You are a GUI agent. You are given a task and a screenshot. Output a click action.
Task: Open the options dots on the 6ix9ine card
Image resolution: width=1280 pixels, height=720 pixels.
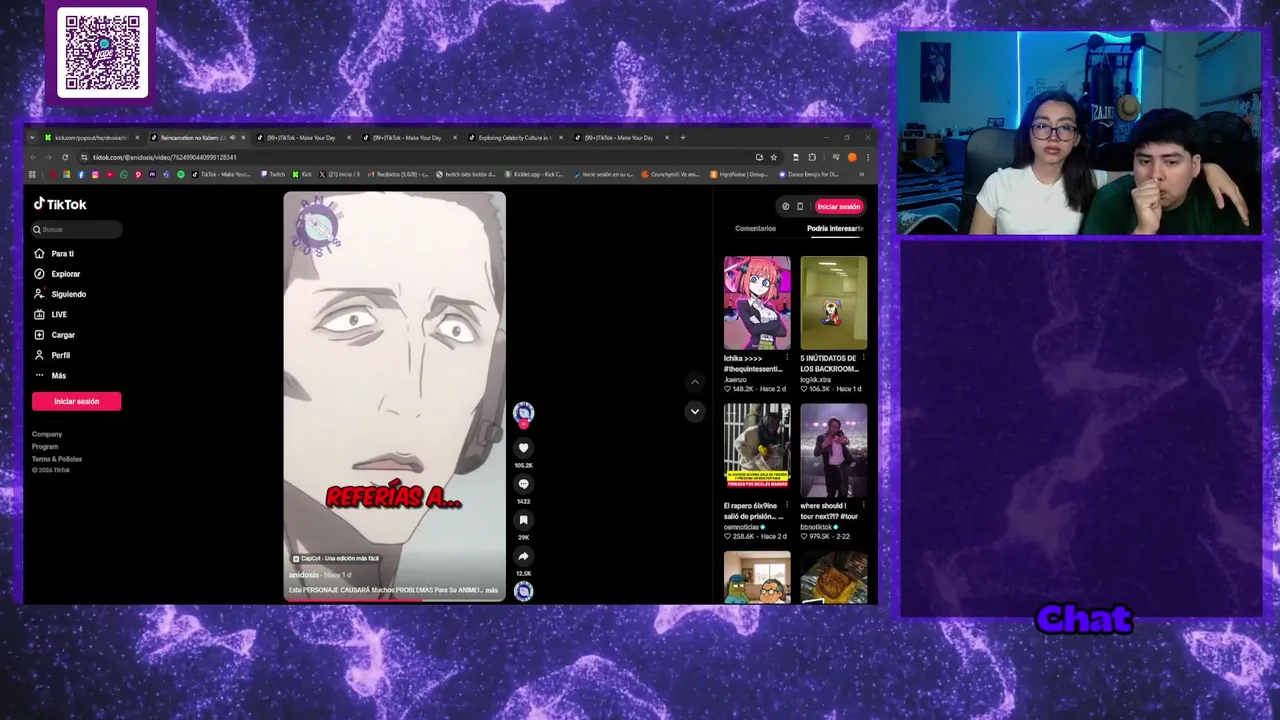(787, 506)
